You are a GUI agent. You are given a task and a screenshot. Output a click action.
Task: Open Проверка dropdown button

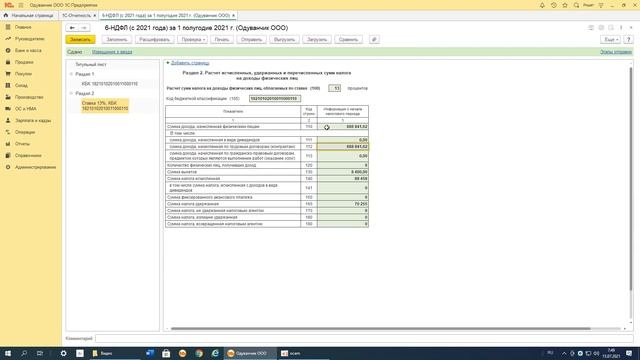pyautogui.click(x=193, y=40)
